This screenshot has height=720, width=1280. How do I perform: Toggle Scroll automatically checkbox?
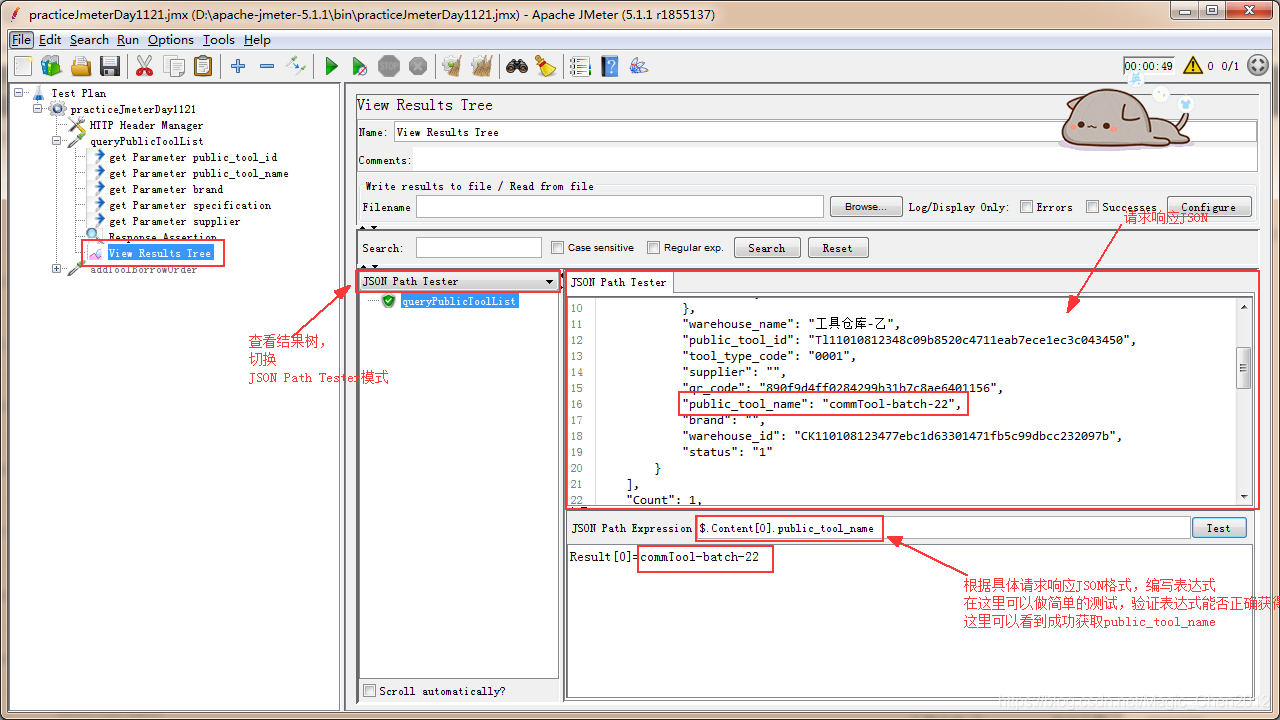point(370,691)
